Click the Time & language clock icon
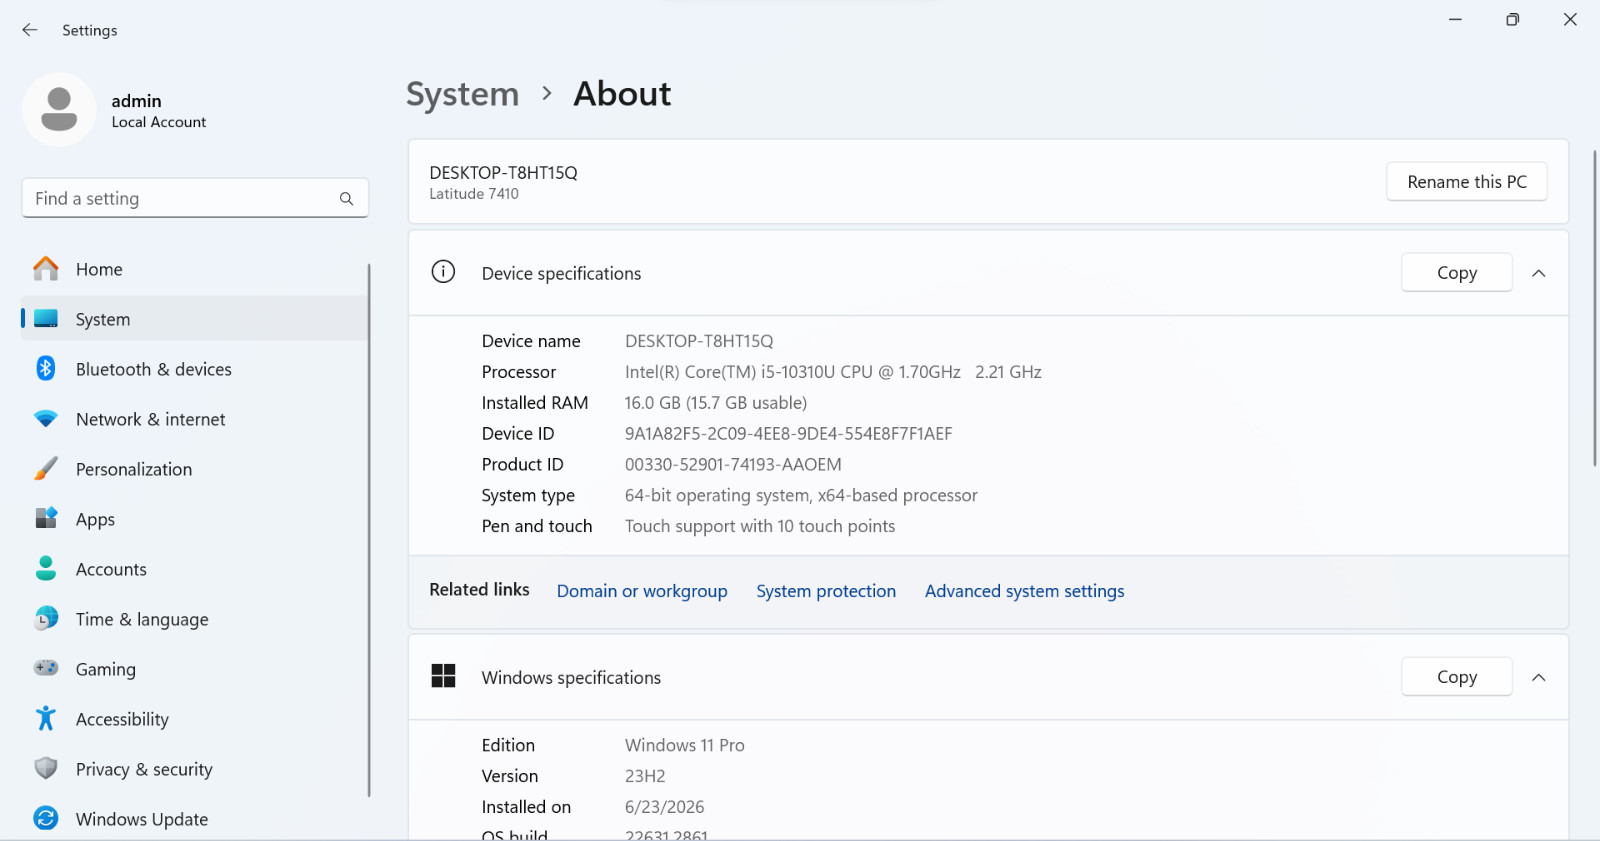Screen dimensions: 1600x841 (46, 619)
